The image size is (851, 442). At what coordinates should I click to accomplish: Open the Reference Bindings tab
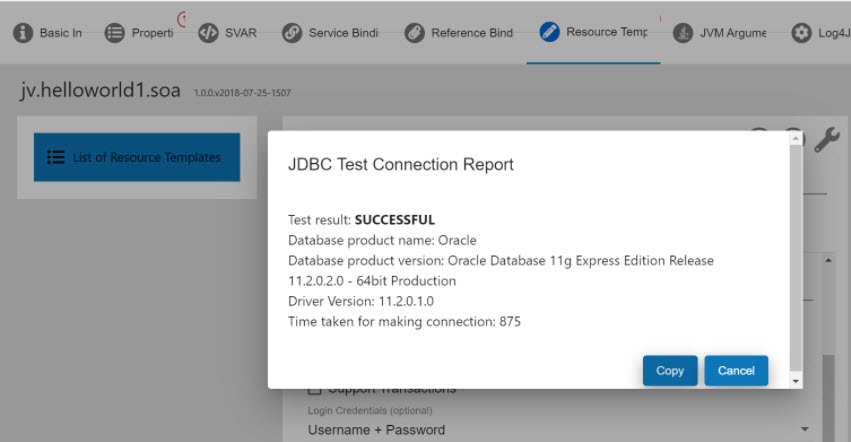pos(471,33)
